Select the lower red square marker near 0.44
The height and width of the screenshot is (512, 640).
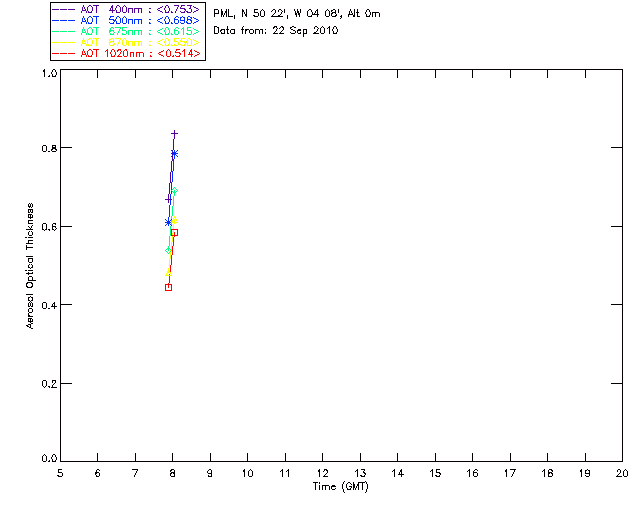168,287
